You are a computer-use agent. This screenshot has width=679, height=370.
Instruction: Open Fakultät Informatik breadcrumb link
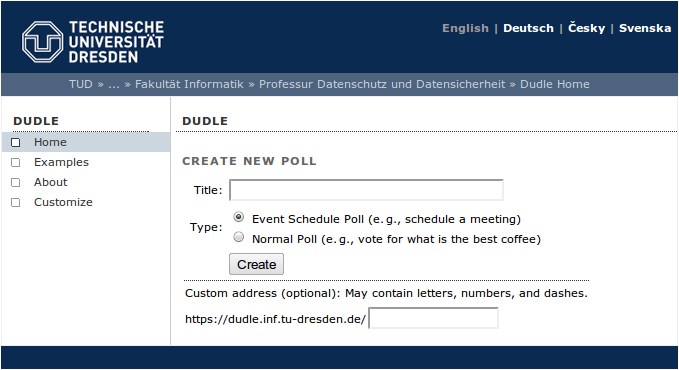click(x=189, y=84)
